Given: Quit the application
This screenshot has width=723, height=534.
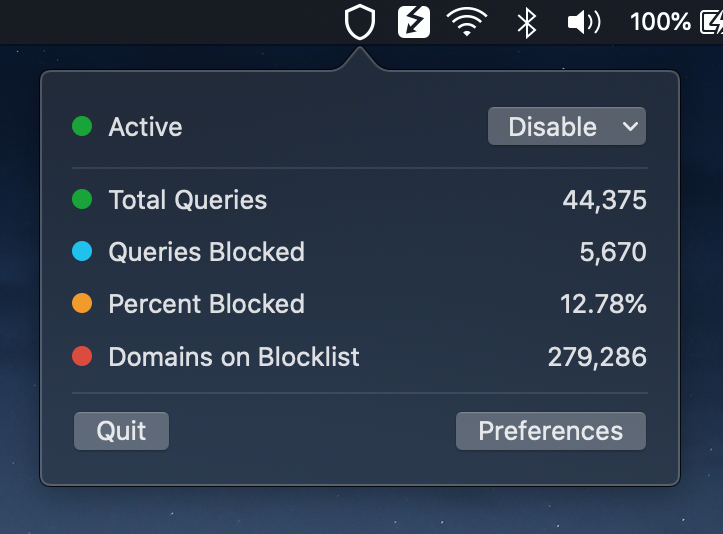Looking at the screenshot, I should [121, 431].
